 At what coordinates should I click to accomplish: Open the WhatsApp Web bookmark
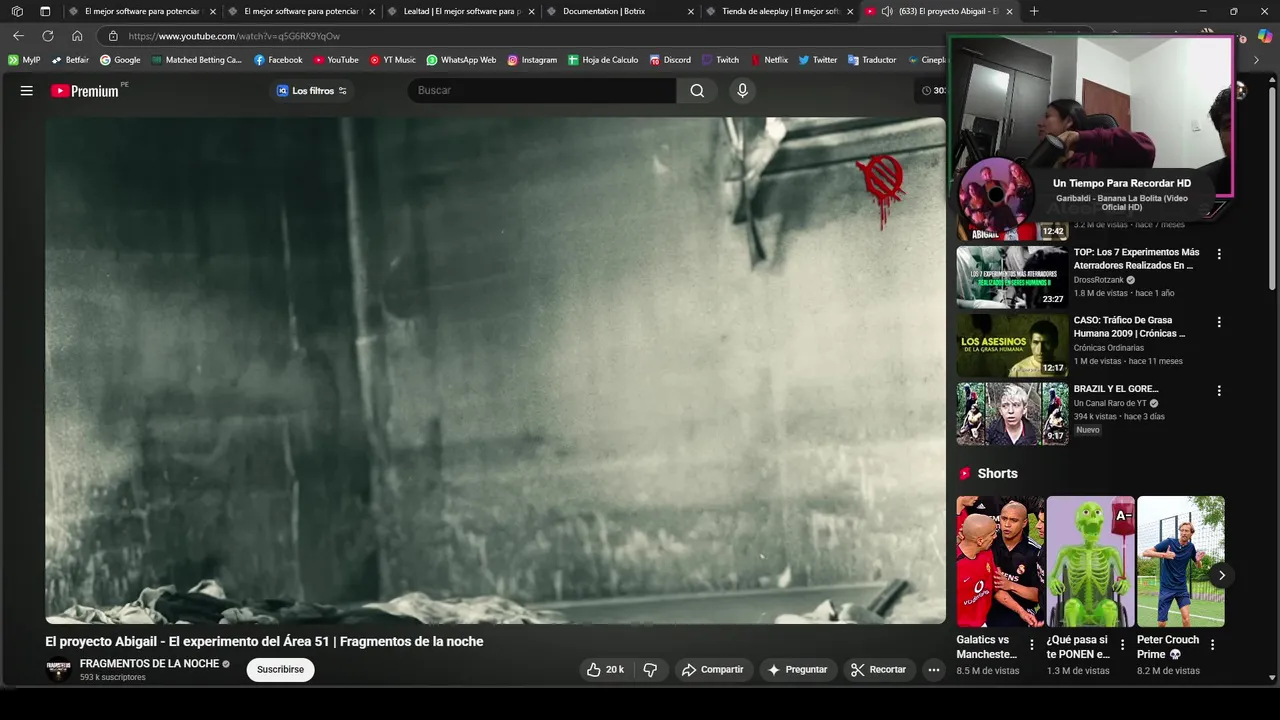point(461,60)
